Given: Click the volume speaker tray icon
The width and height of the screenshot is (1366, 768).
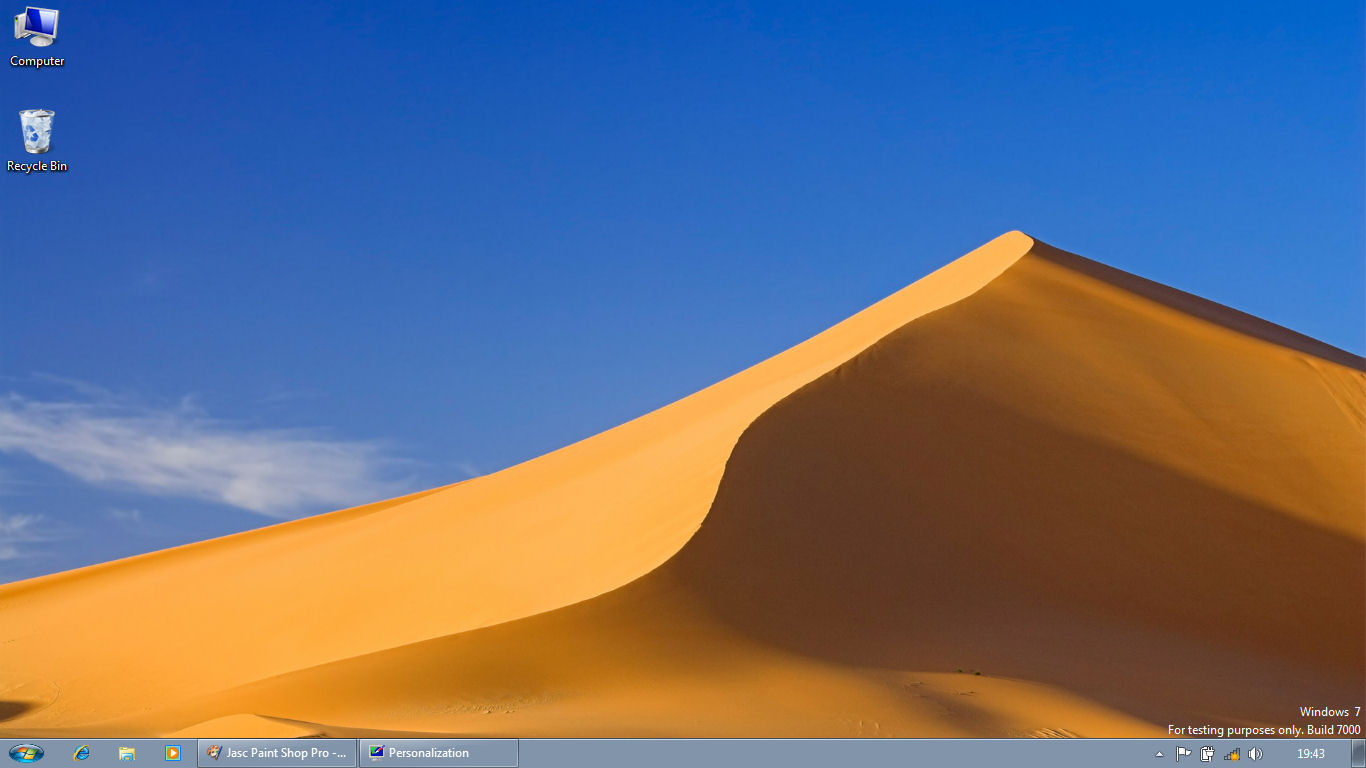Looking at the screenshot, I should coord(1256,754).
